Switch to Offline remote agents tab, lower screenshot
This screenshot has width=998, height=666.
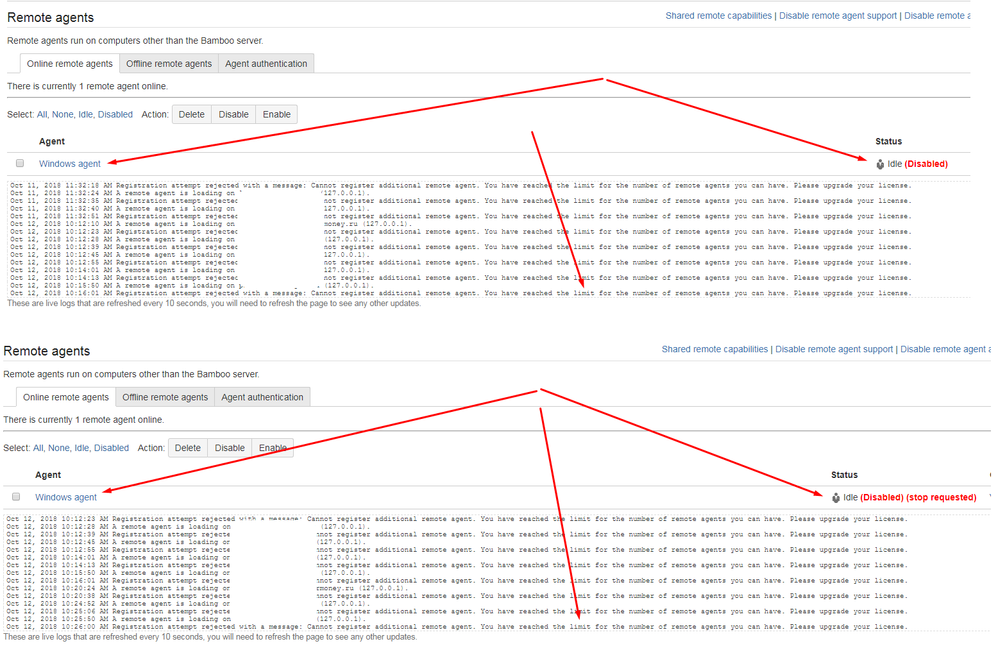tap(165, 397)
